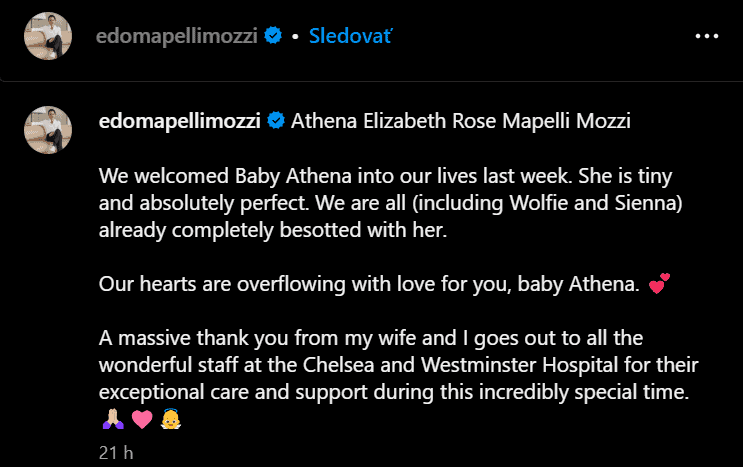Viewport: 743px width, 467px height.
Task: Open the profile picture in the post header
Action: coord(48,36)
